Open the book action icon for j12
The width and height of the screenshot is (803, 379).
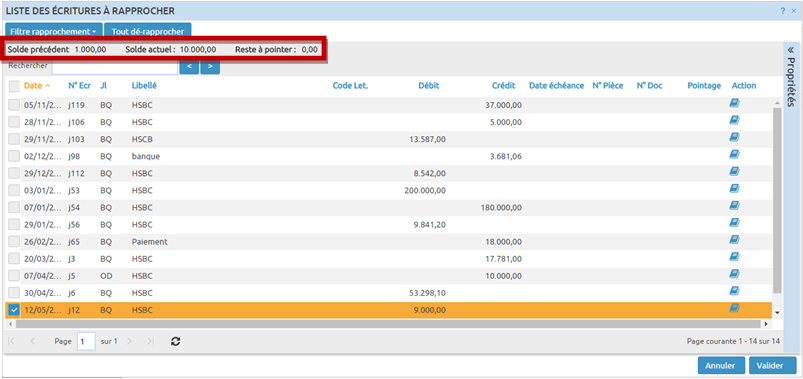coord(734,308)
